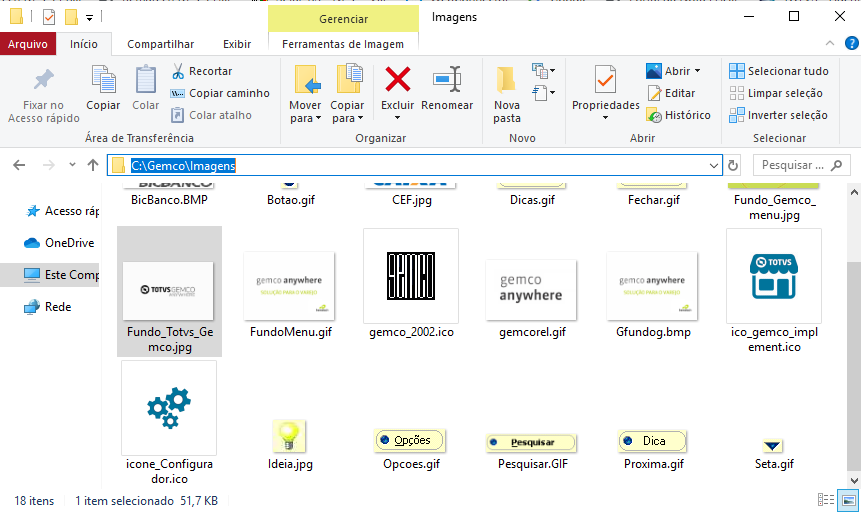
Task: Go up one folder level
Action: pos(93,165)
